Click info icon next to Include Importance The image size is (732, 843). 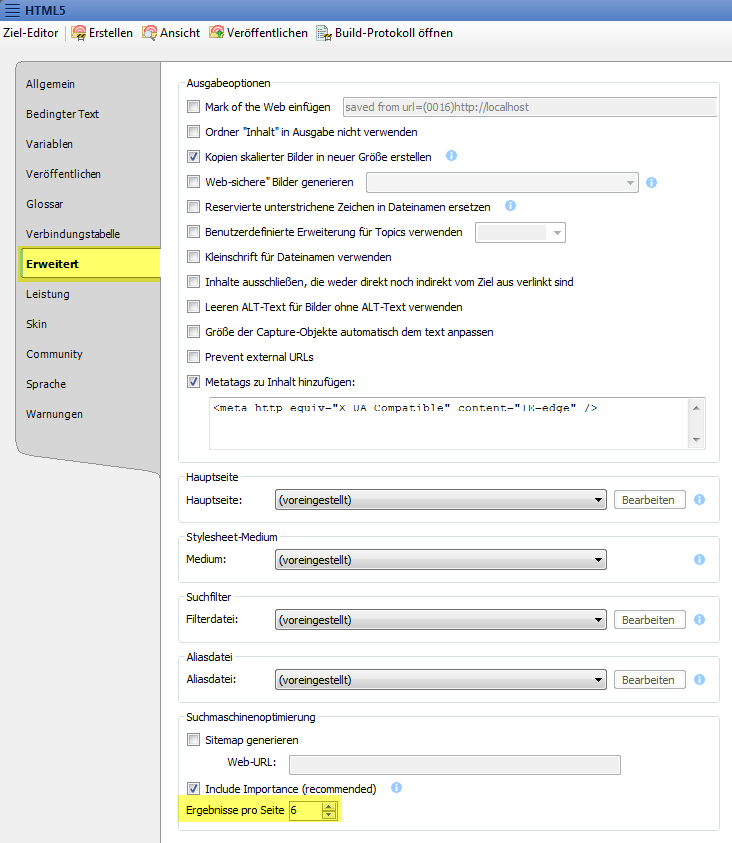click(x=396, y=788)
